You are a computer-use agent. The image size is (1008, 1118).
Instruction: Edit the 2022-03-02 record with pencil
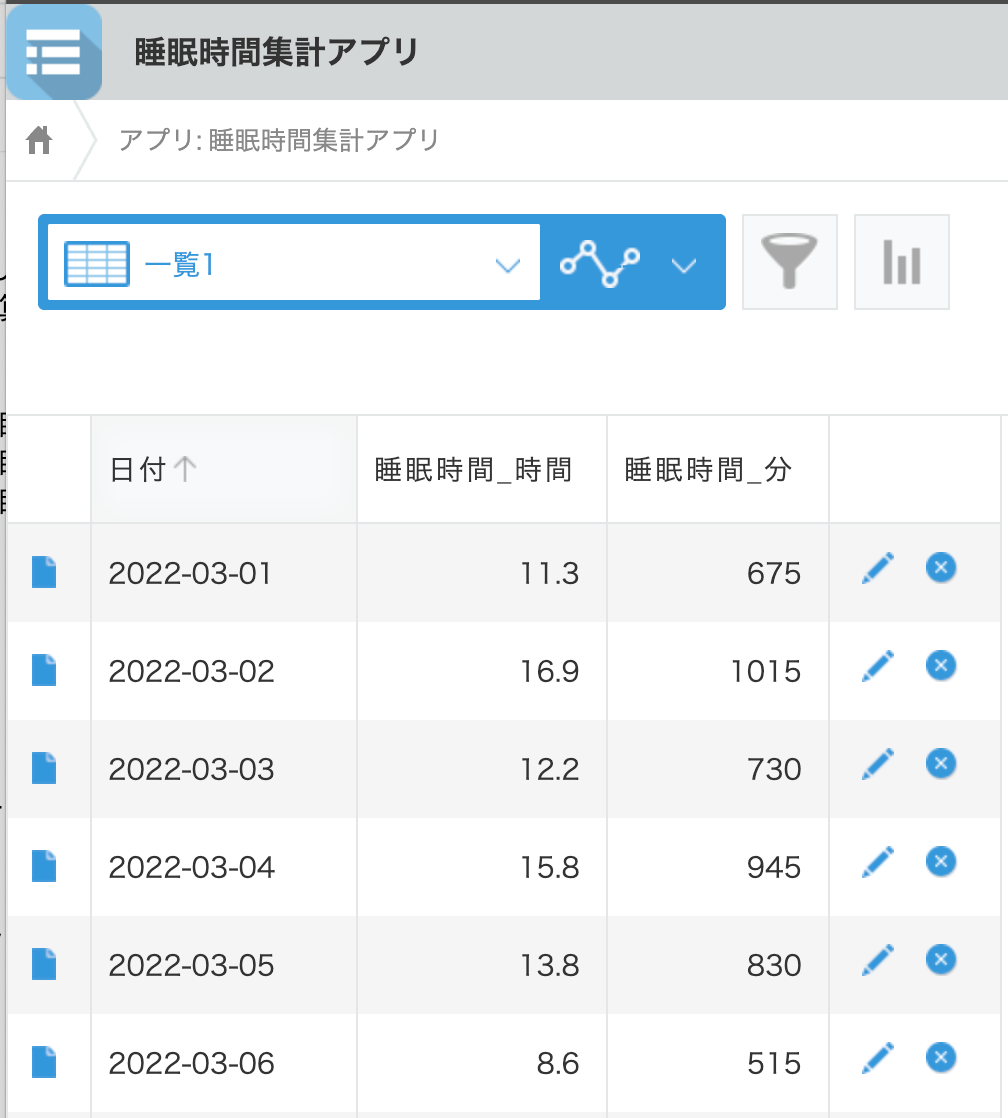click(877, 666)
